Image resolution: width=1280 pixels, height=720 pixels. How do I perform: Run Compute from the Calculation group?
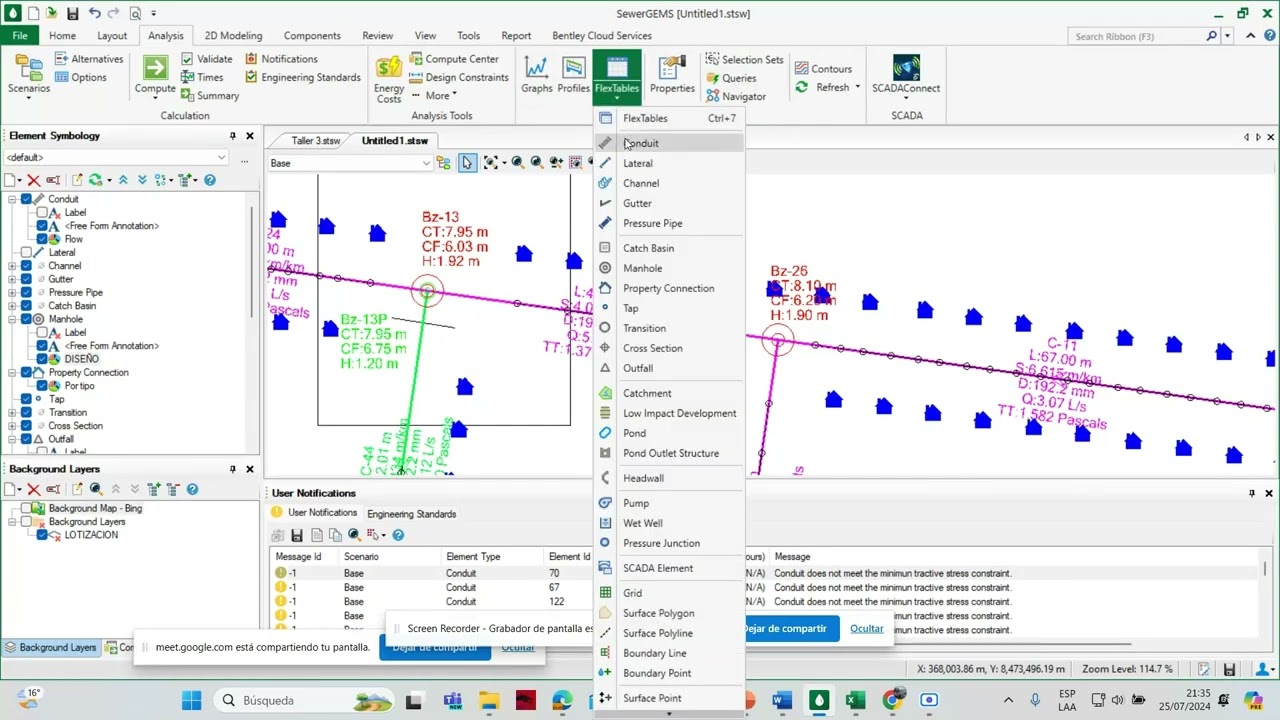[155, 75]
